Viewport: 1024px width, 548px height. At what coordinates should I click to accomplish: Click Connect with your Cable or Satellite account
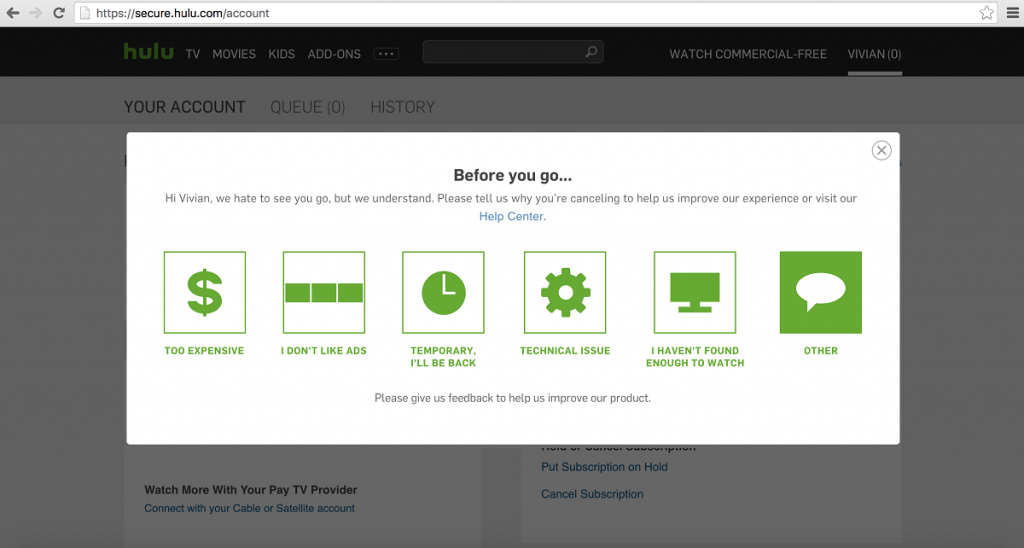click(x=249, y=508)
